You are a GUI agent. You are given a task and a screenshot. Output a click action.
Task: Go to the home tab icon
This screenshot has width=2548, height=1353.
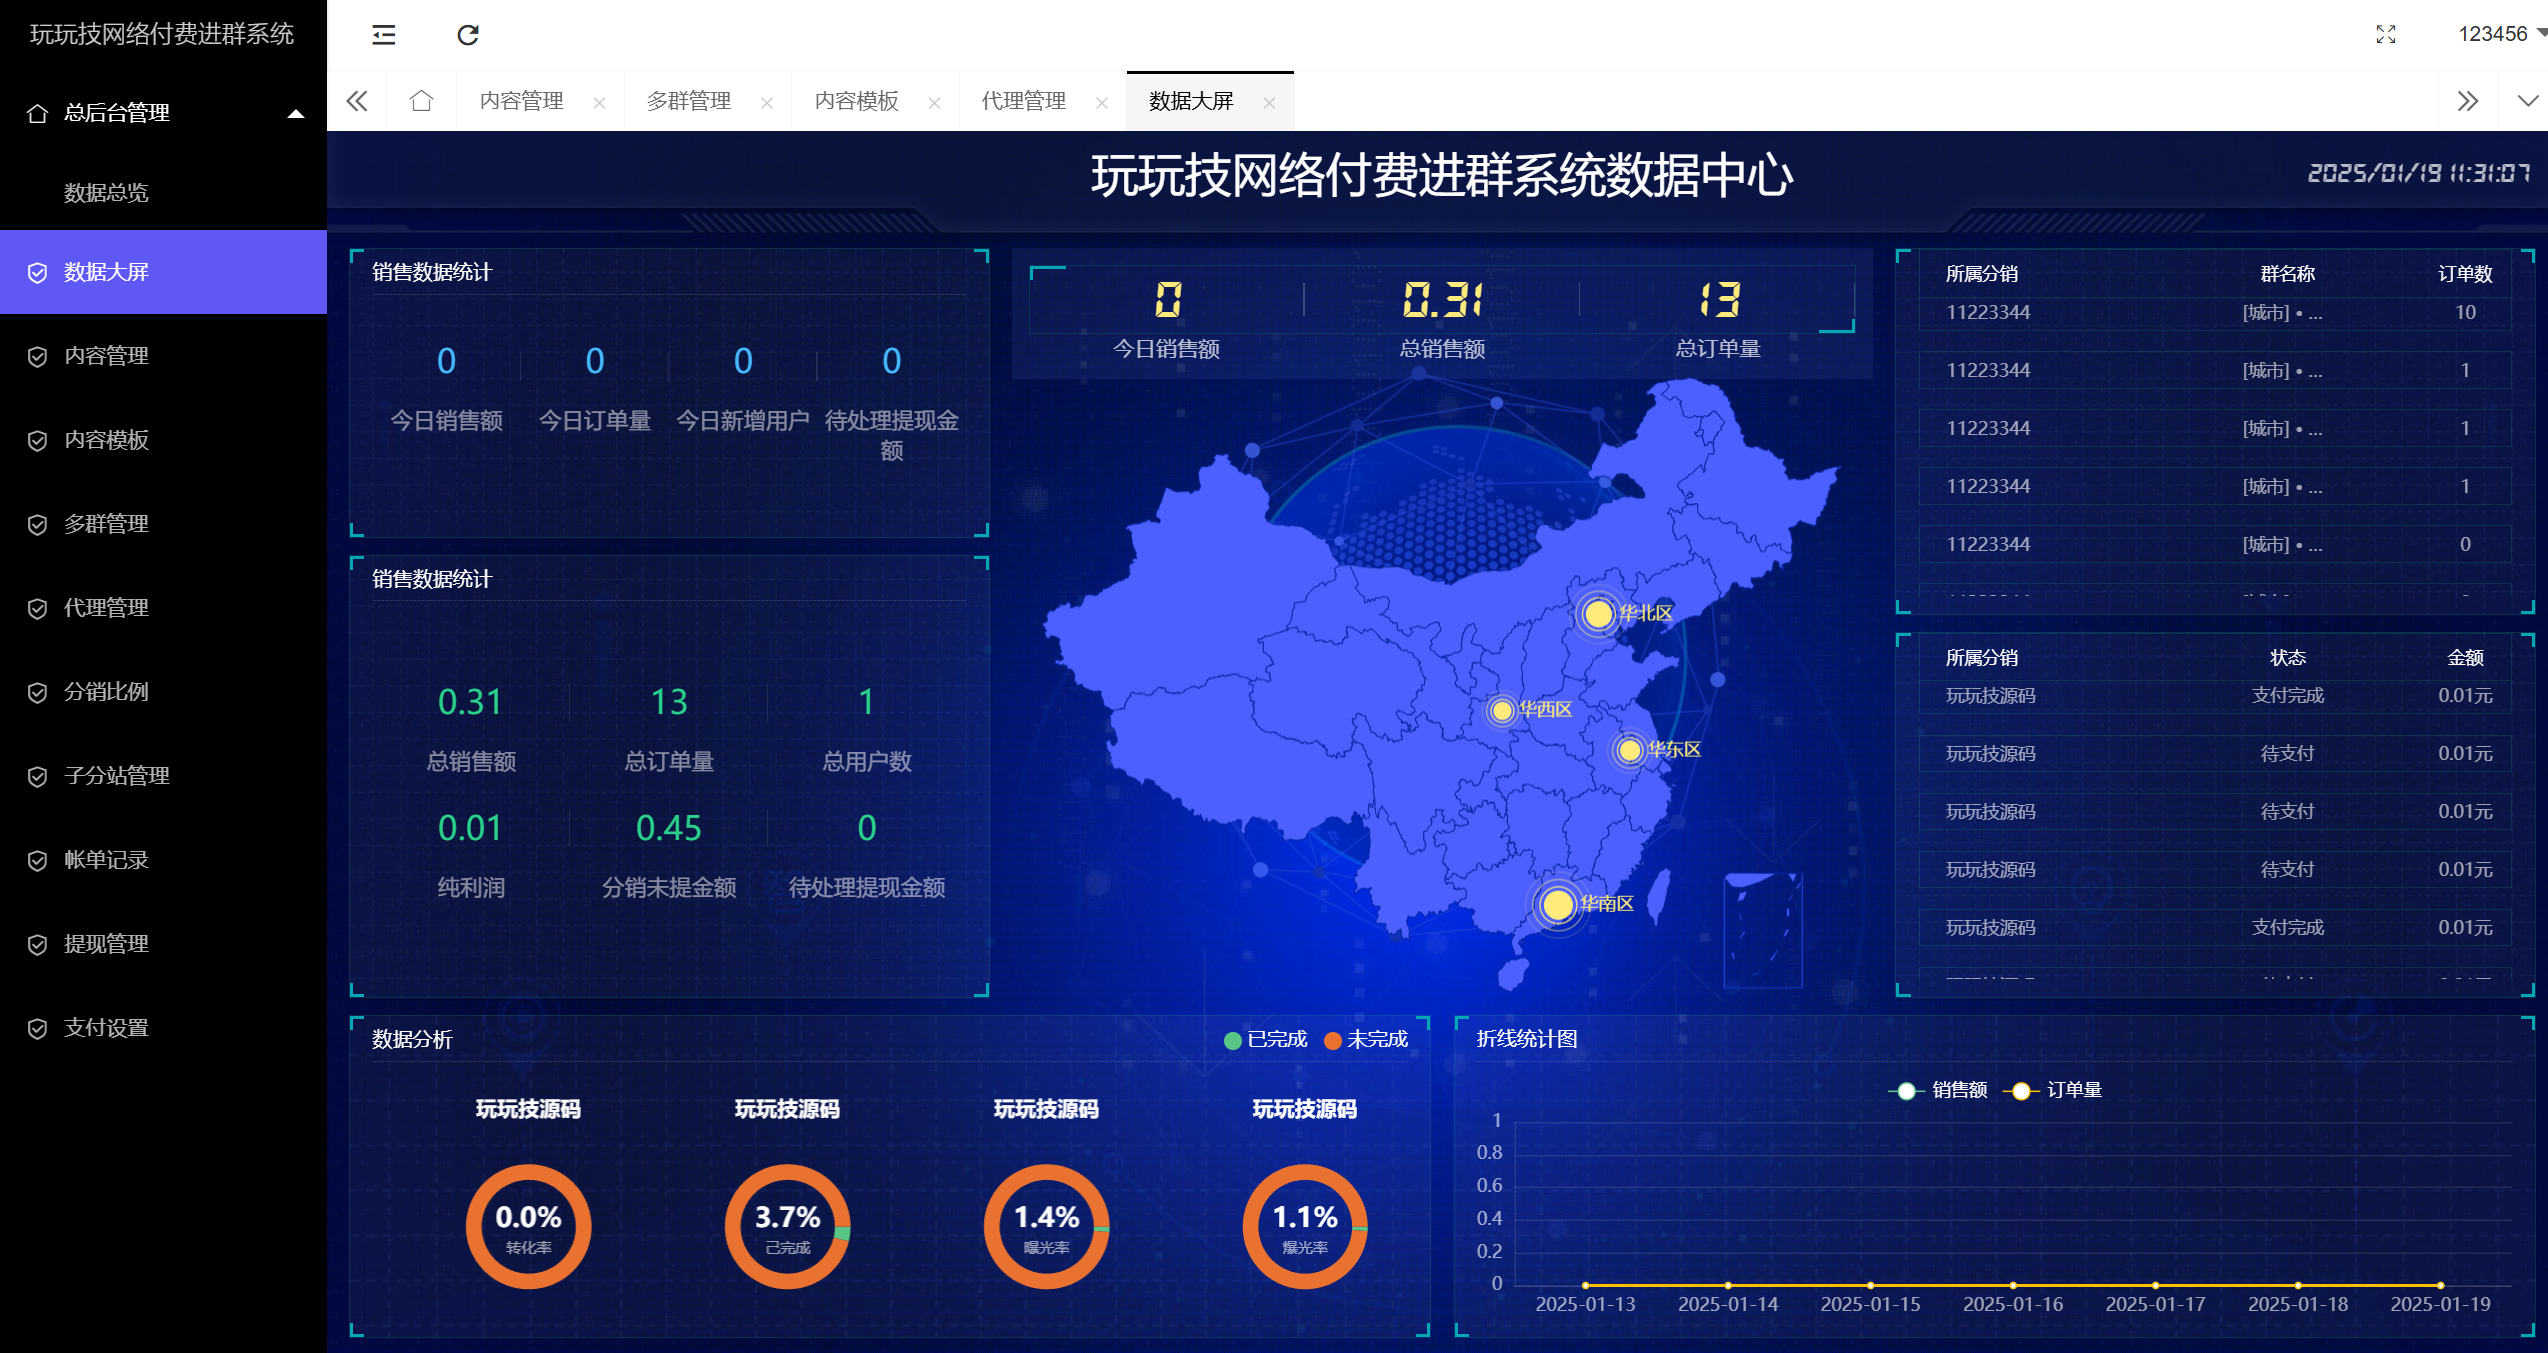[421, 101]
